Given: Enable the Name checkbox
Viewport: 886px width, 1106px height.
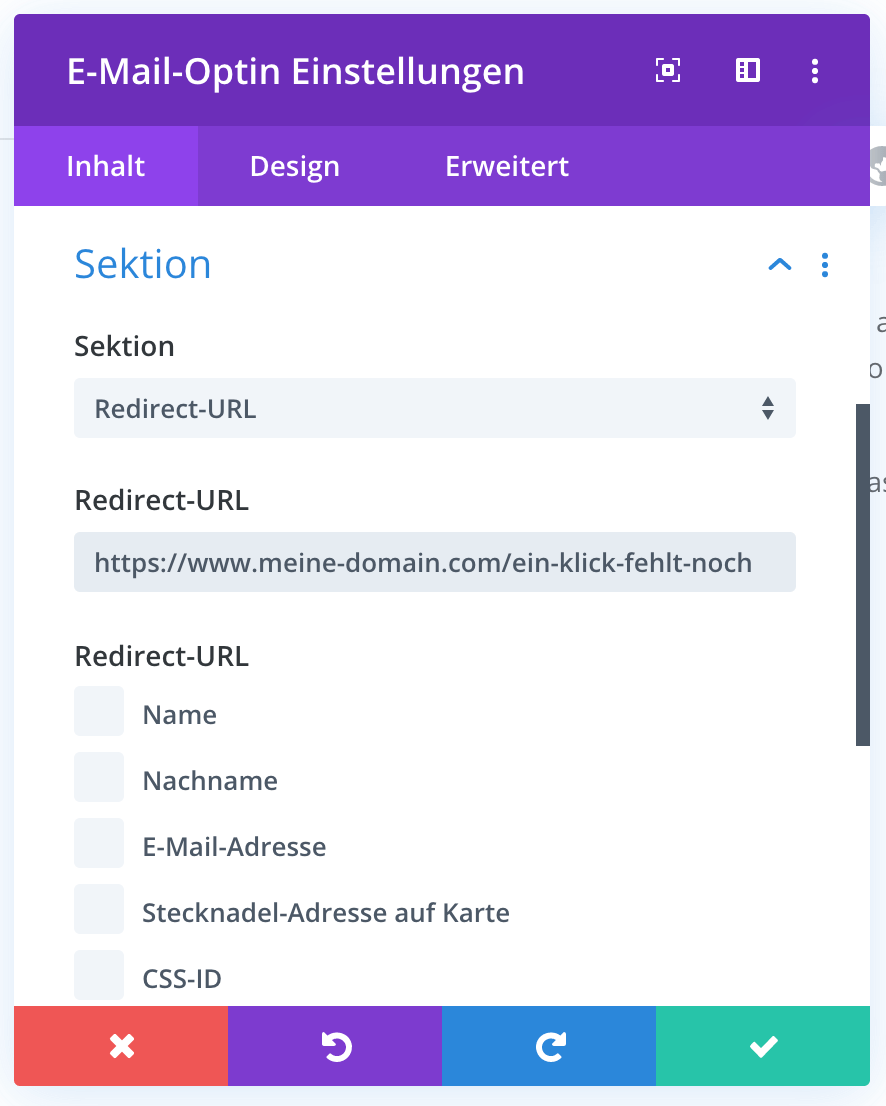Looking at the screenshot, I should coord(99,711).
